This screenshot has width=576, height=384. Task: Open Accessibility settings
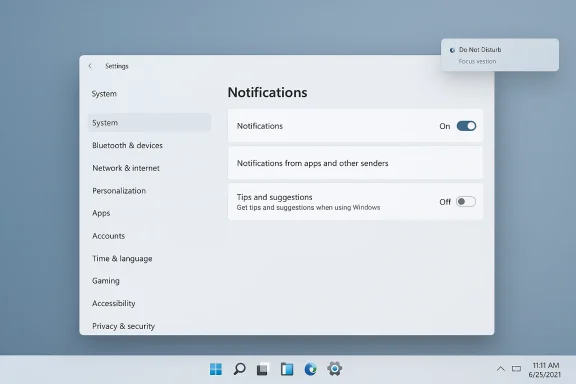click(114, 304)
